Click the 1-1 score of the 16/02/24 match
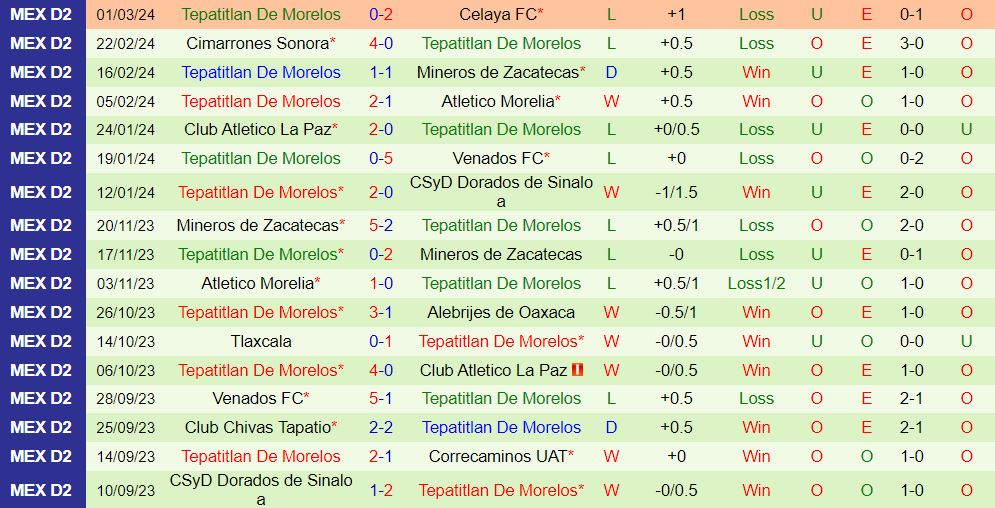 381,72
